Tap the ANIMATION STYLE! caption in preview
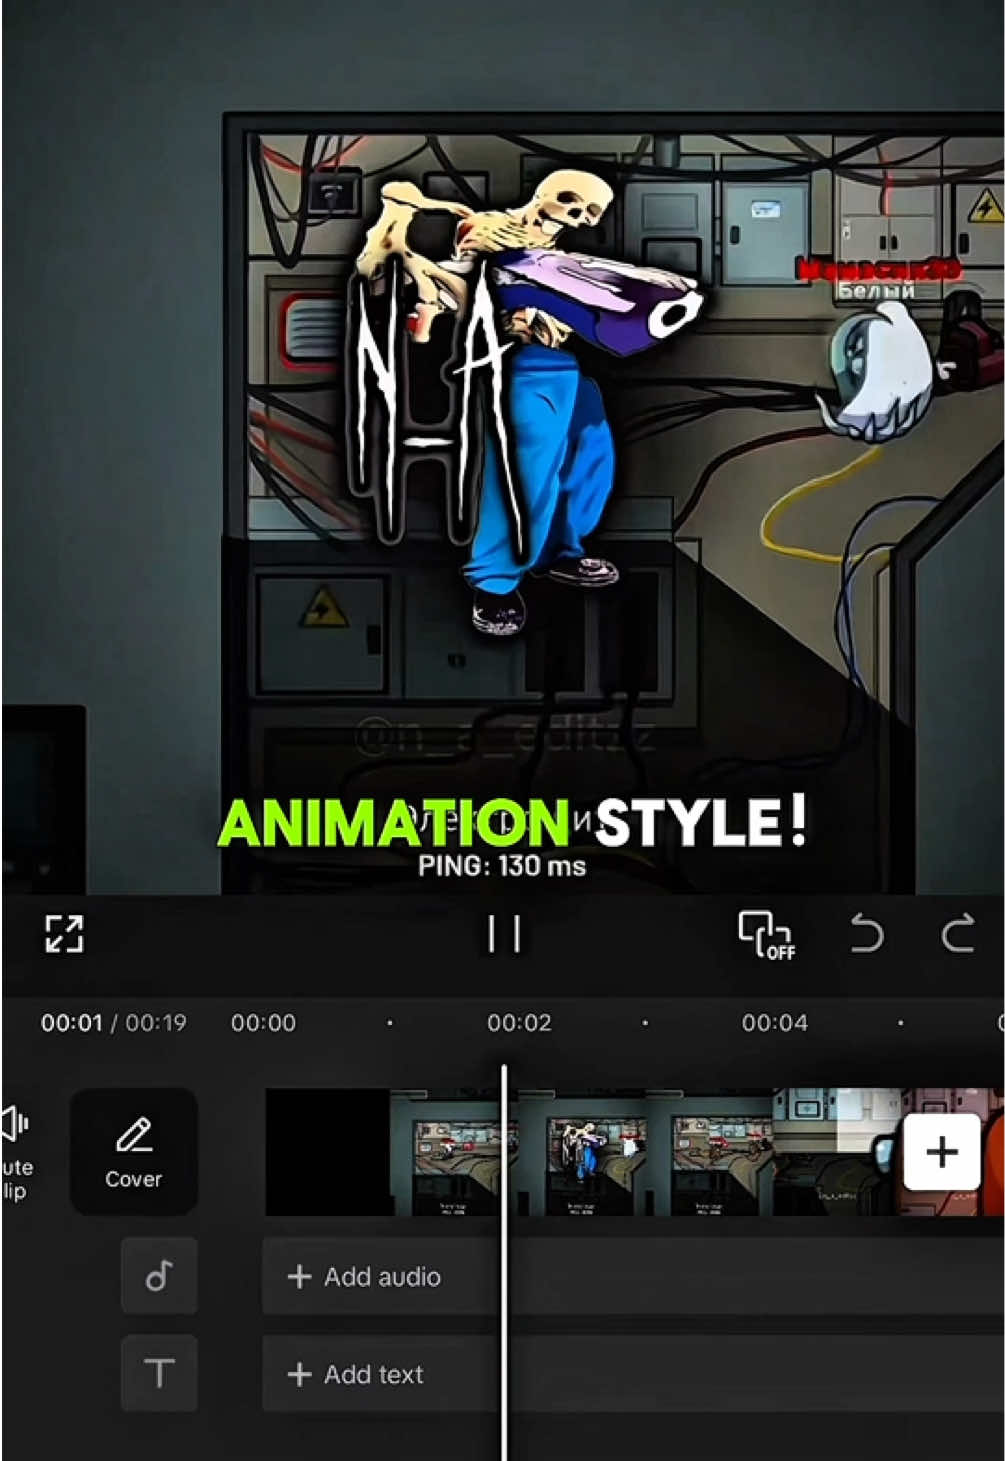The width and height of the screenshot is (1005, 1461). [511, 823]
